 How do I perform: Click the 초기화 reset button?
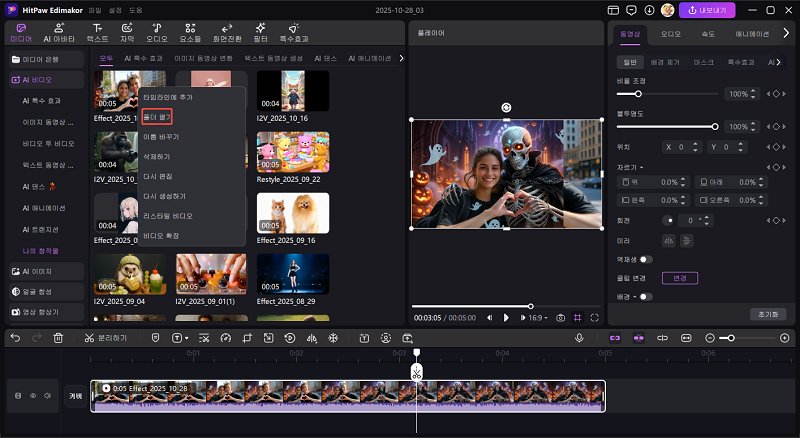point(767,314)
